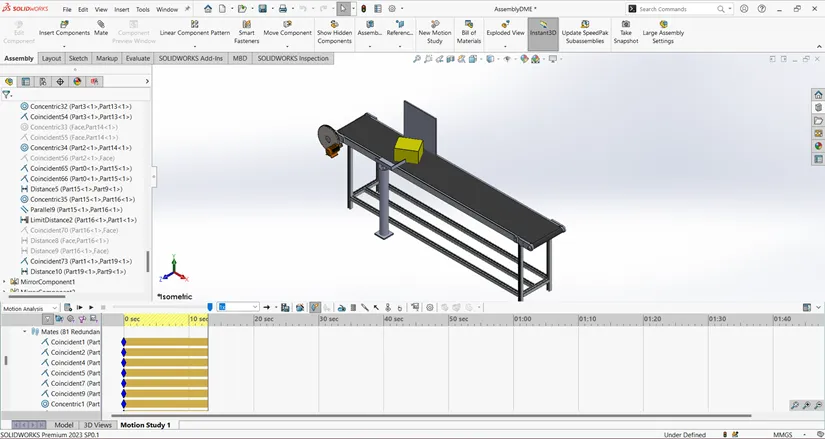Select the Bill of Materials icon
Viewport: 825px width, 439px height.
coord(468,24)
